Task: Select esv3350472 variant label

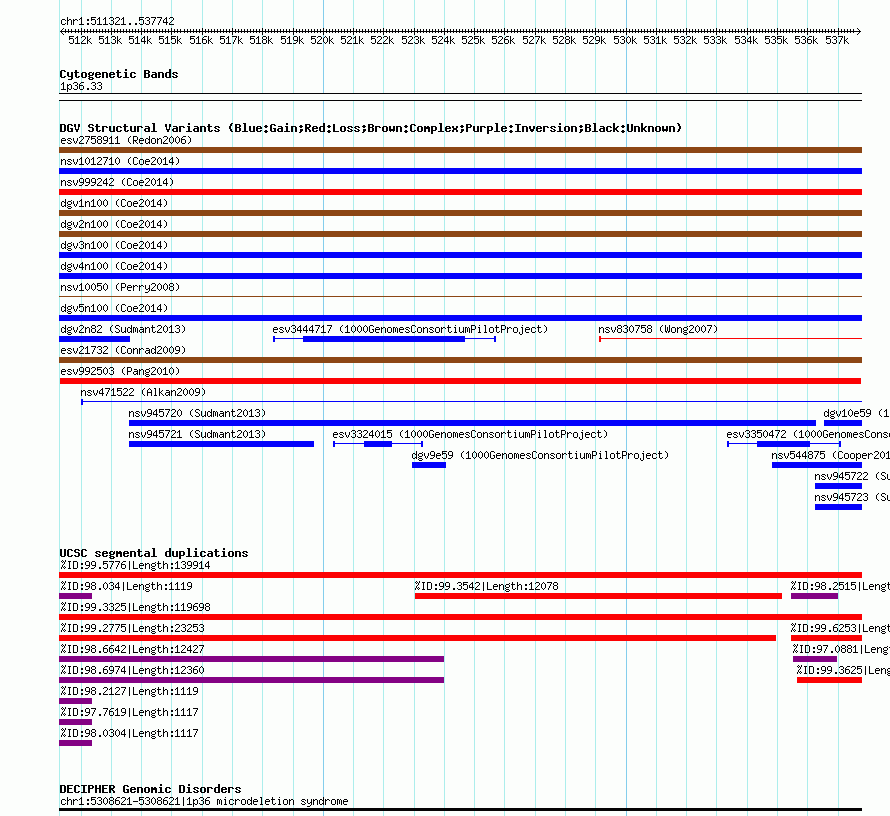Action: coord(808,434)
